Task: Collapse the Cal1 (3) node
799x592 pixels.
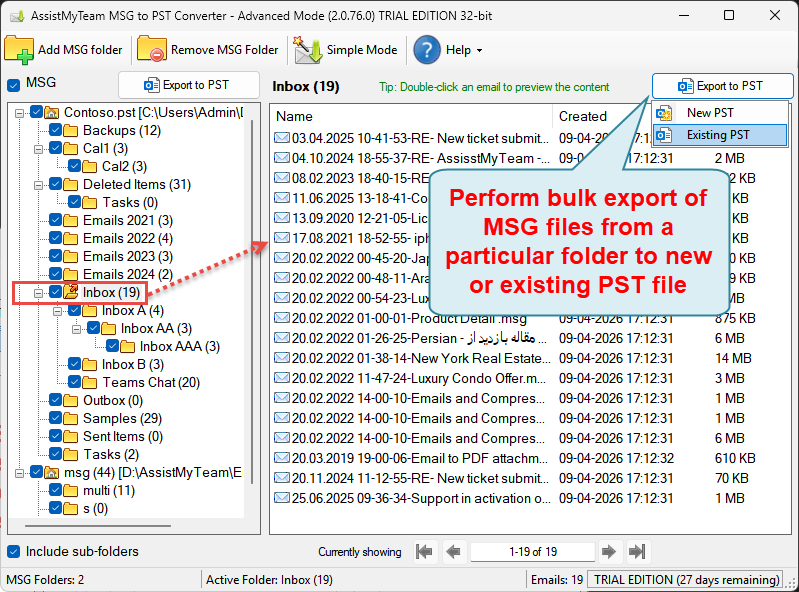Action: [x=38, y=149]
